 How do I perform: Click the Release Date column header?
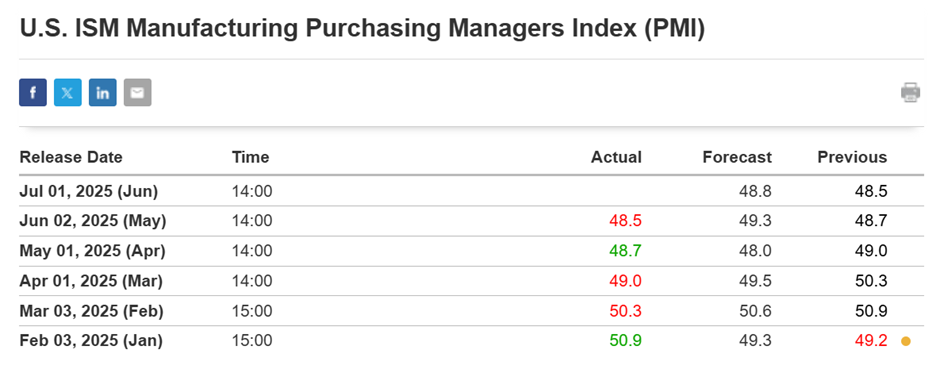tap(71, 158)
